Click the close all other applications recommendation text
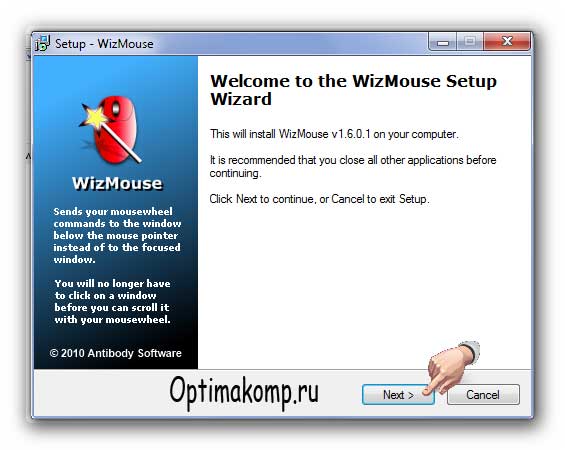 point(353,166)
